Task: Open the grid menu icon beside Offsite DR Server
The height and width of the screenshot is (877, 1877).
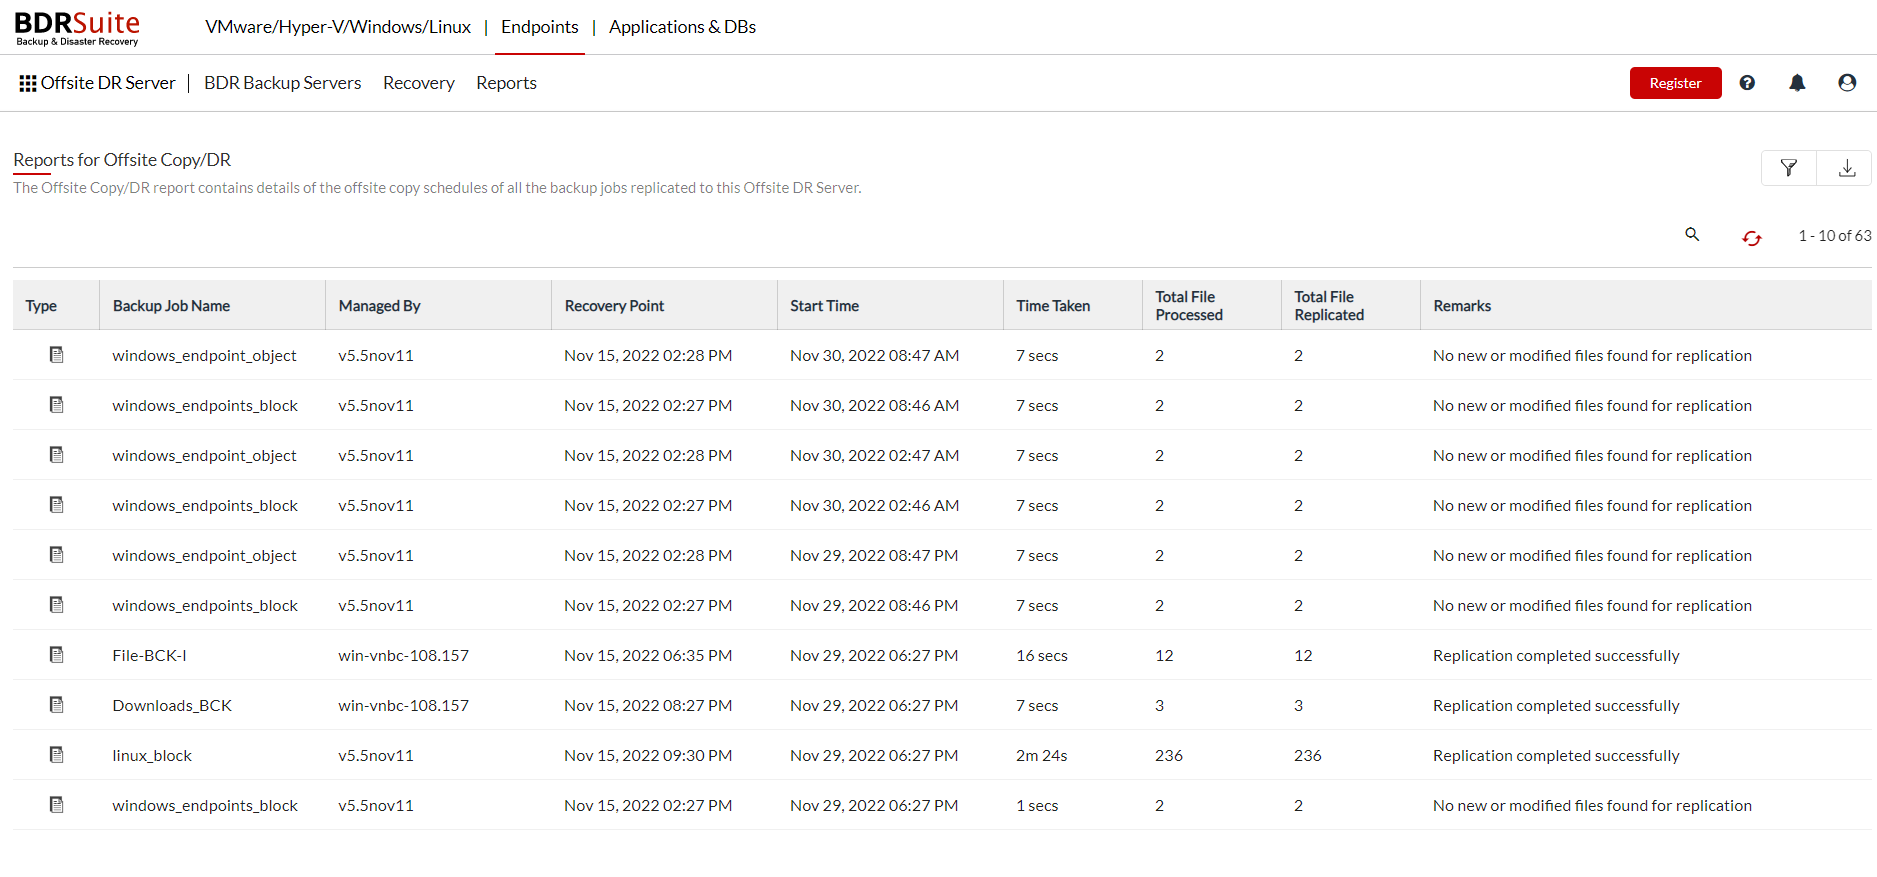Action: pos(28,83)
